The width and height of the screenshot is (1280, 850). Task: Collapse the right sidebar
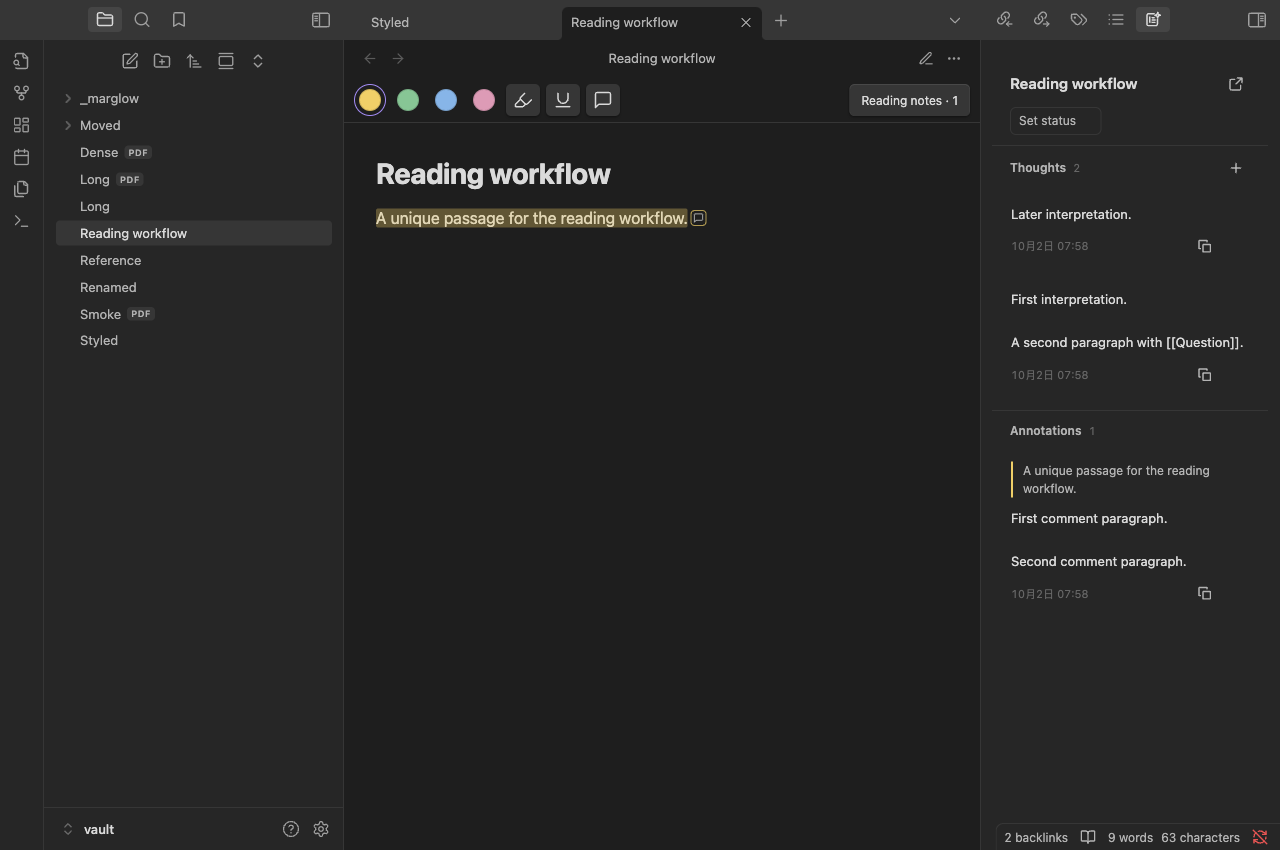(1257, 20)
